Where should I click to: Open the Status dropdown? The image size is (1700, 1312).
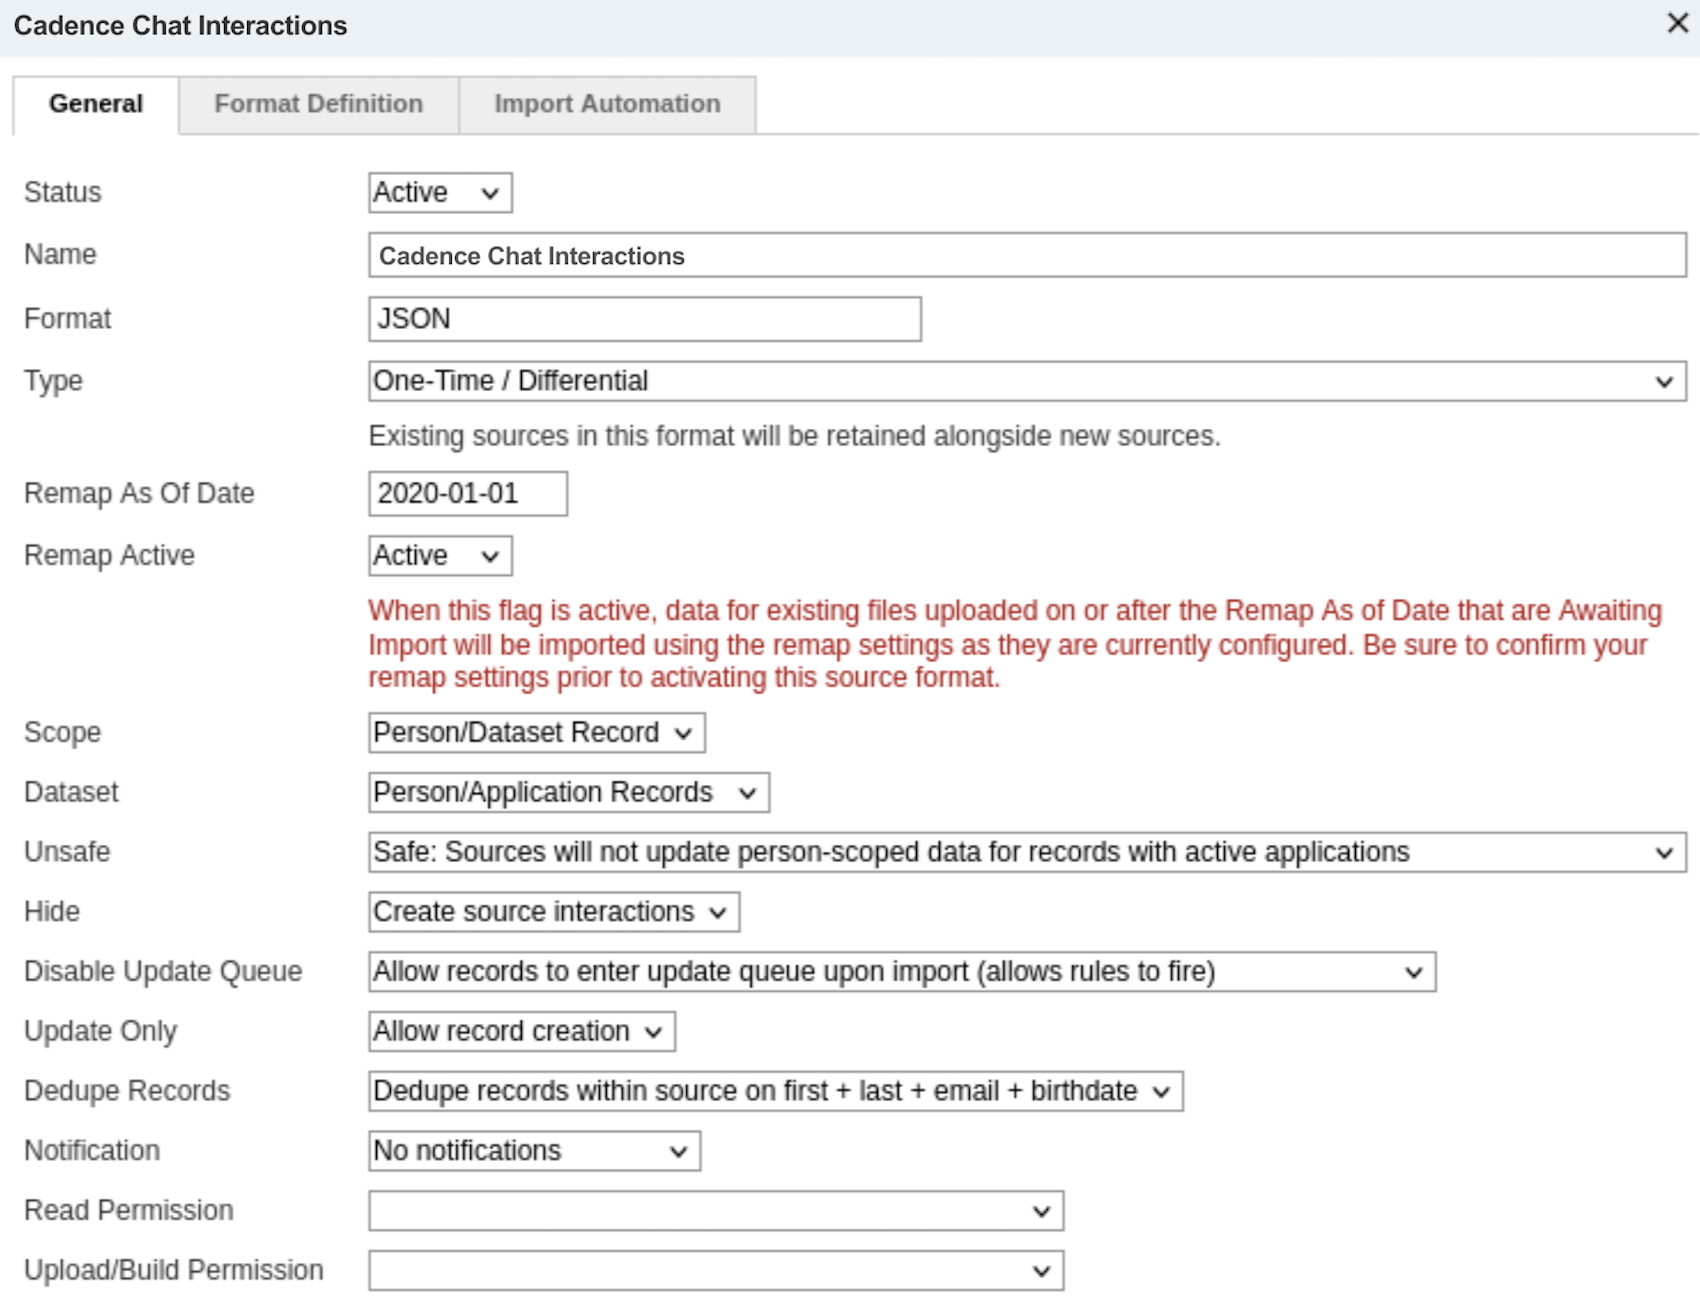tap(440, 193)
